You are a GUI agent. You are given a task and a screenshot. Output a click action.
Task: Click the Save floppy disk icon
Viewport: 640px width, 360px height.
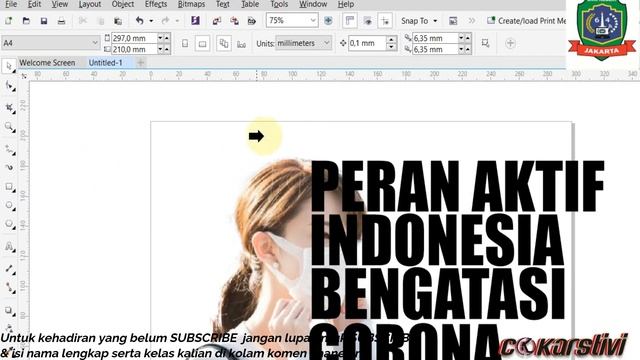44,20
